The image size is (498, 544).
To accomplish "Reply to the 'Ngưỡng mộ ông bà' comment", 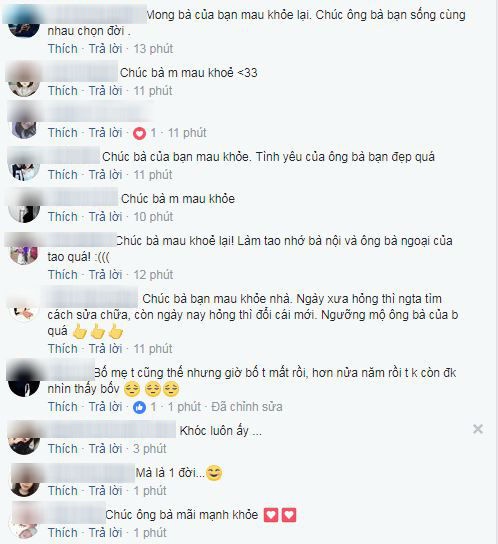I will click(105, 349).
